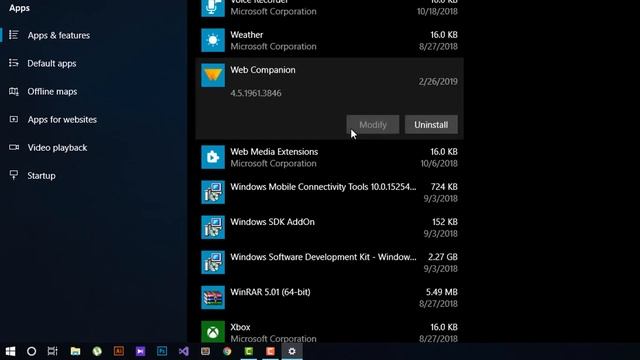Click the Windows Mobile Connectivity Tools icon
This screenshot has height=360, width=640.
213,192
